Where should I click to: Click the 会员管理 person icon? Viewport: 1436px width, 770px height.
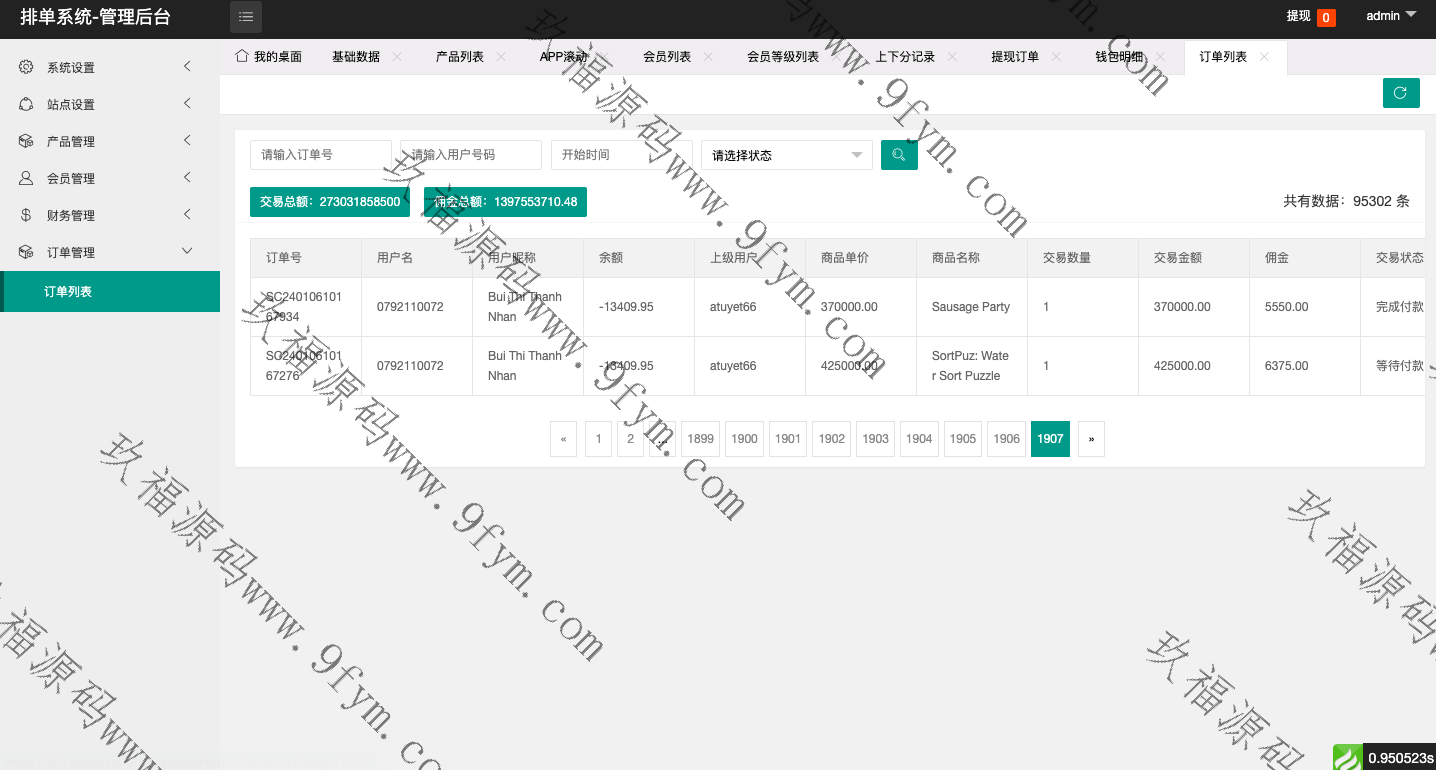tap(26, 178)
